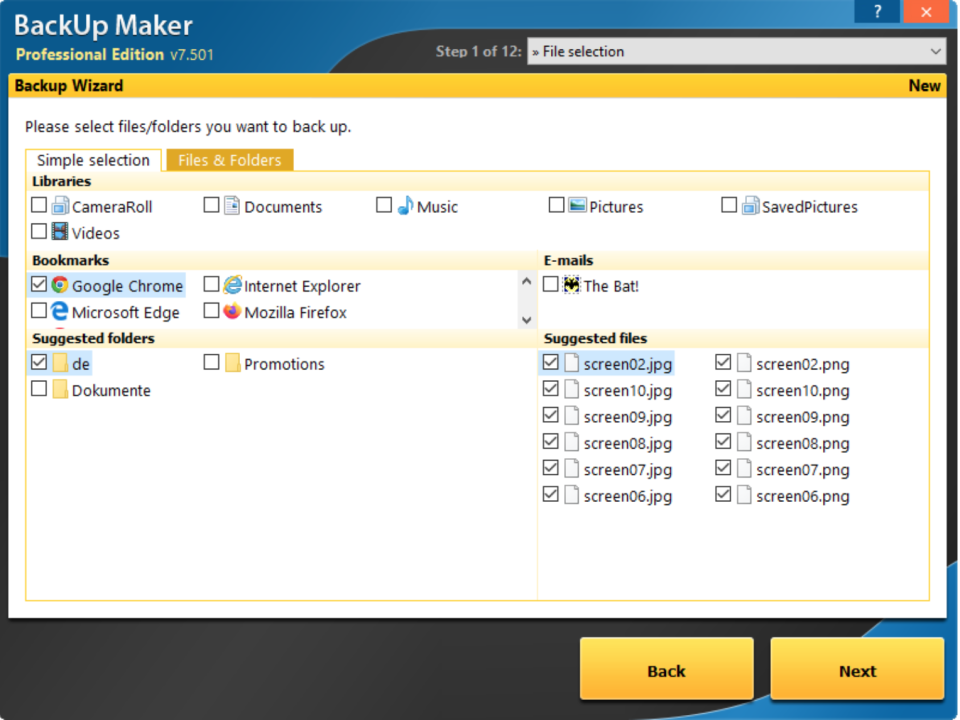960x720 pixels.
Task: Click the Pictures library icon
Action: click(576, 206)
